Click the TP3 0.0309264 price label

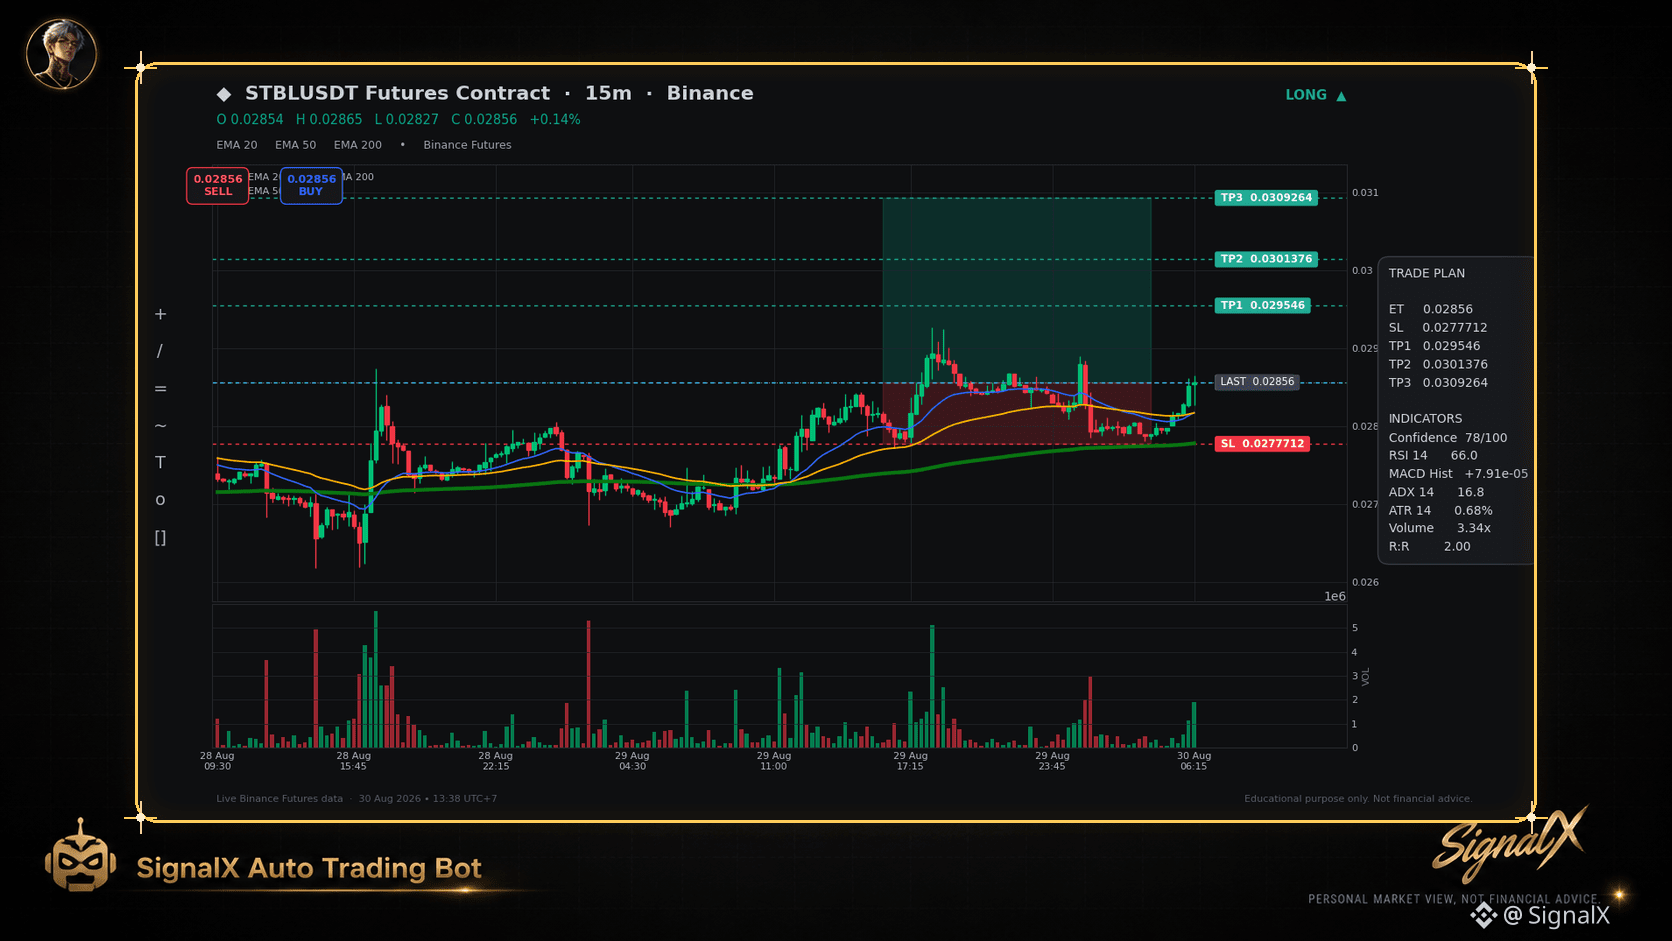[x=1266, y=198]
